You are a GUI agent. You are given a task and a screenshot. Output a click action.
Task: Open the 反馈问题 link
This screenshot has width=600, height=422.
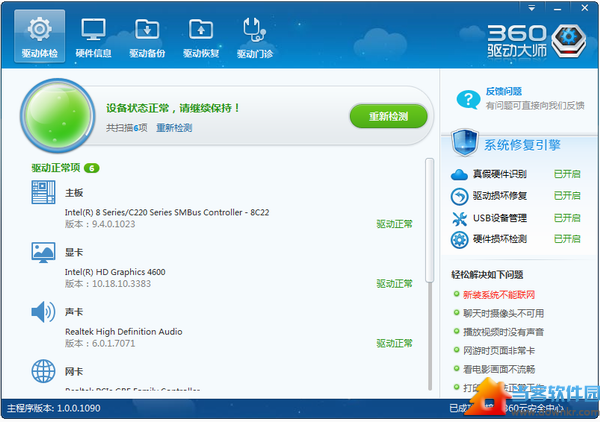(x=504, y=91)
